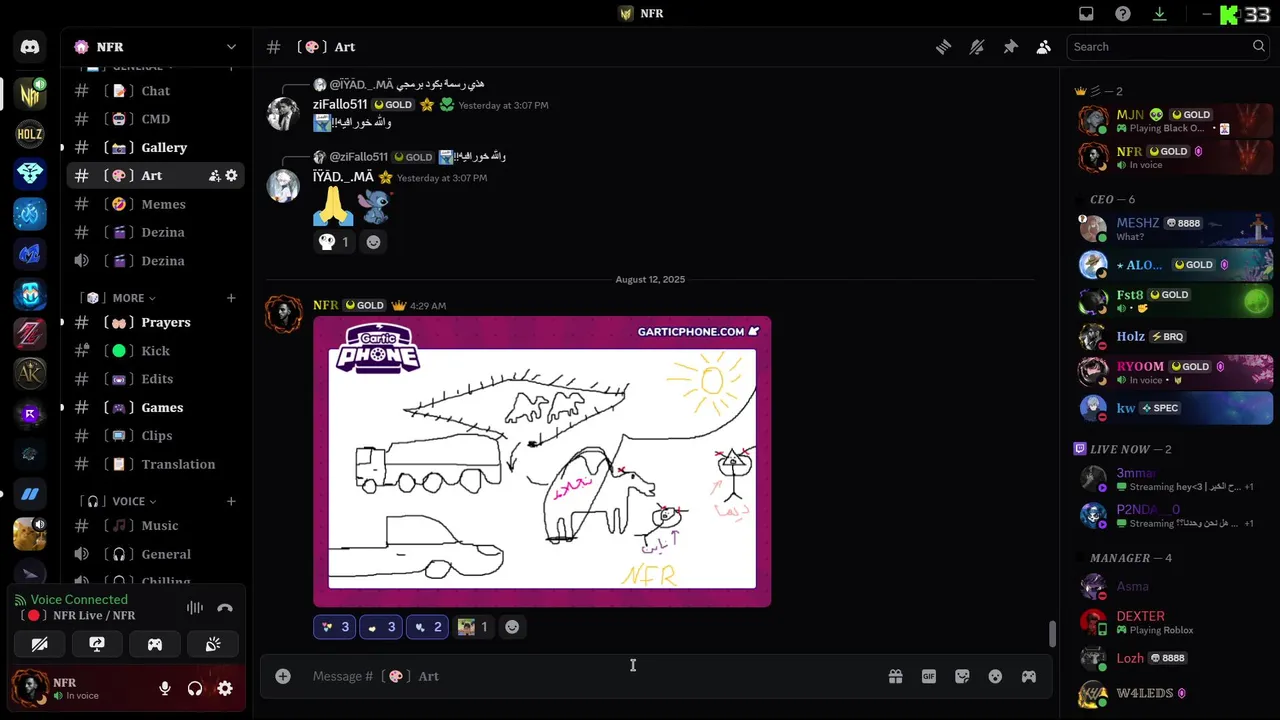Collapse the MORE category
This screenshot has width=1280, height=720.
click(134, 298)
